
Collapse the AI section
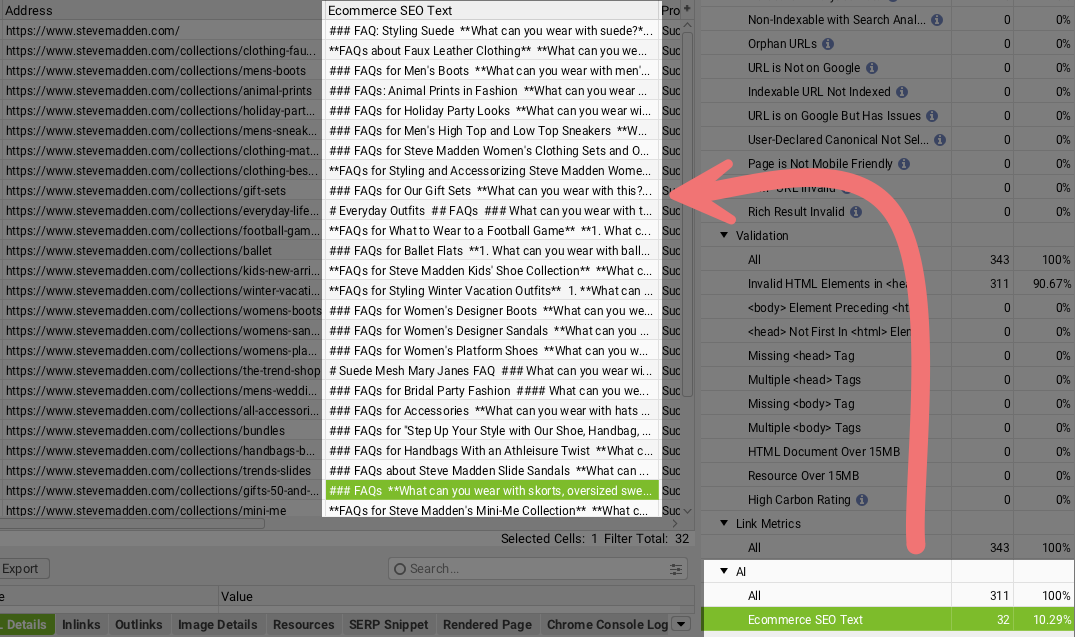[724, 572]
